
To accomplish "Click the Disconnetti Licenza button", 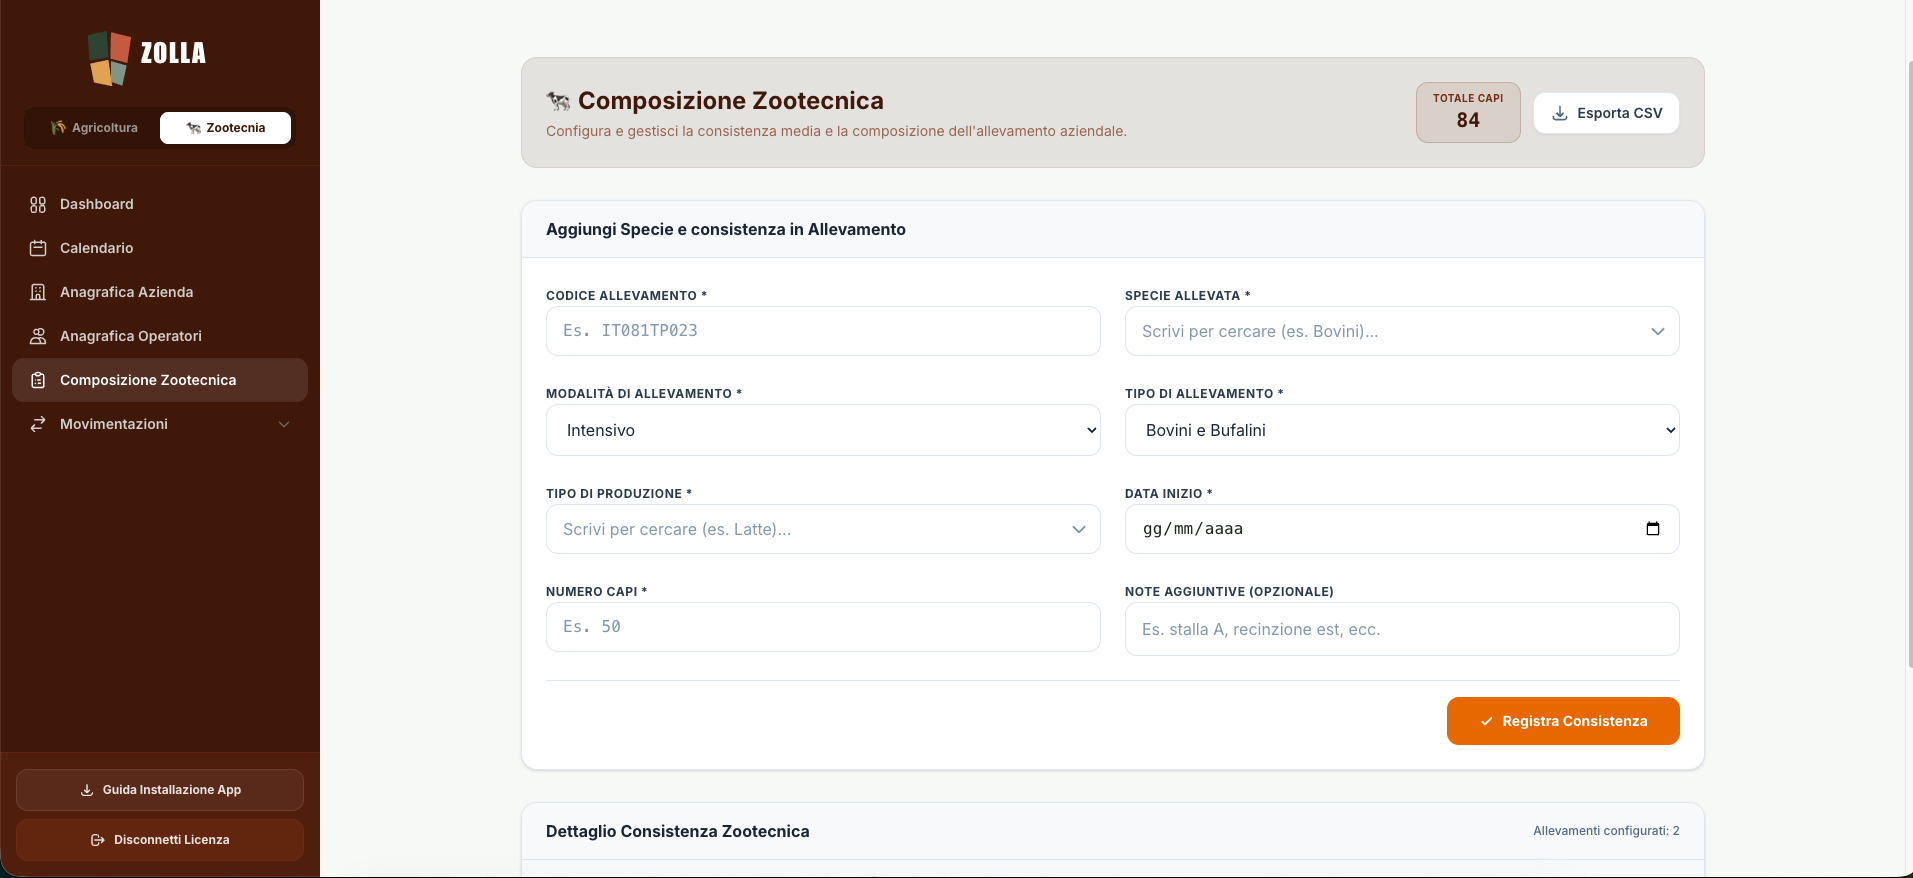I will (x=160, y=840).
